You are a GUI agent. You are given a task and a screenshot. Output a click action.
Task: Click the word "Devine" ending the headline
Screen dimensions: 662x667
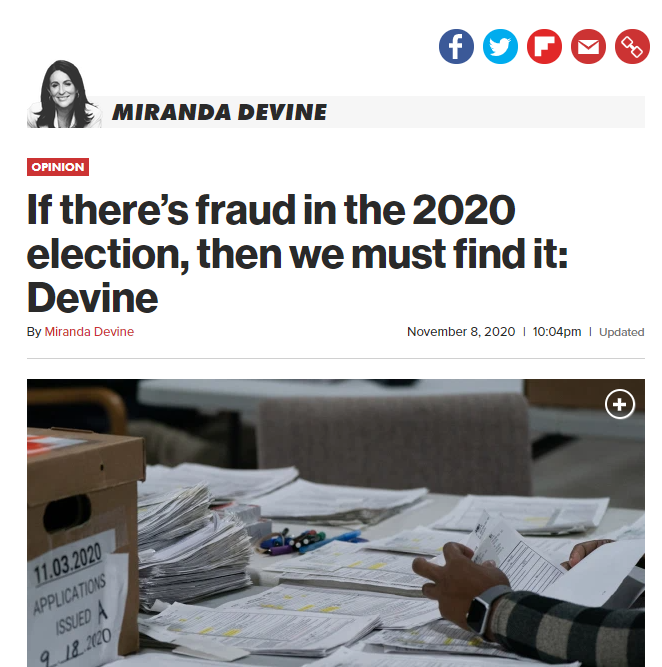[92, 298]
